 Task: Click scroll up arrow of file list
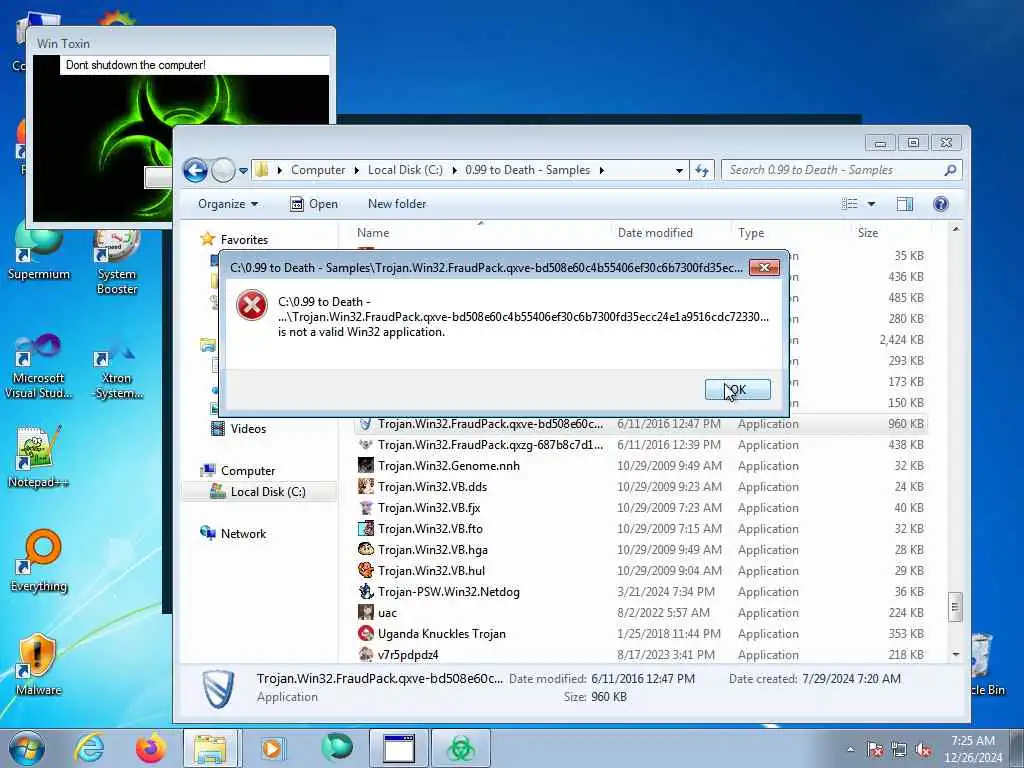pyautogui.click(x=955, y=230)
